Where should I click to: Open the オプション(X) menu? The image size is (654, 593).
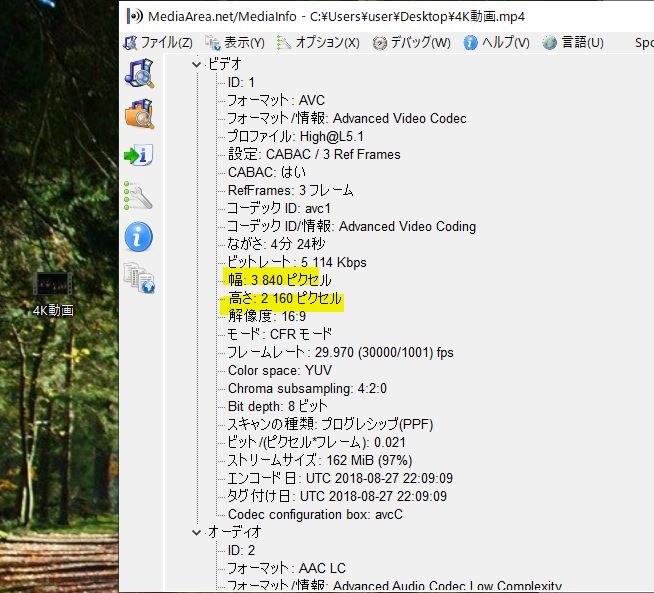tap(318, 43)
